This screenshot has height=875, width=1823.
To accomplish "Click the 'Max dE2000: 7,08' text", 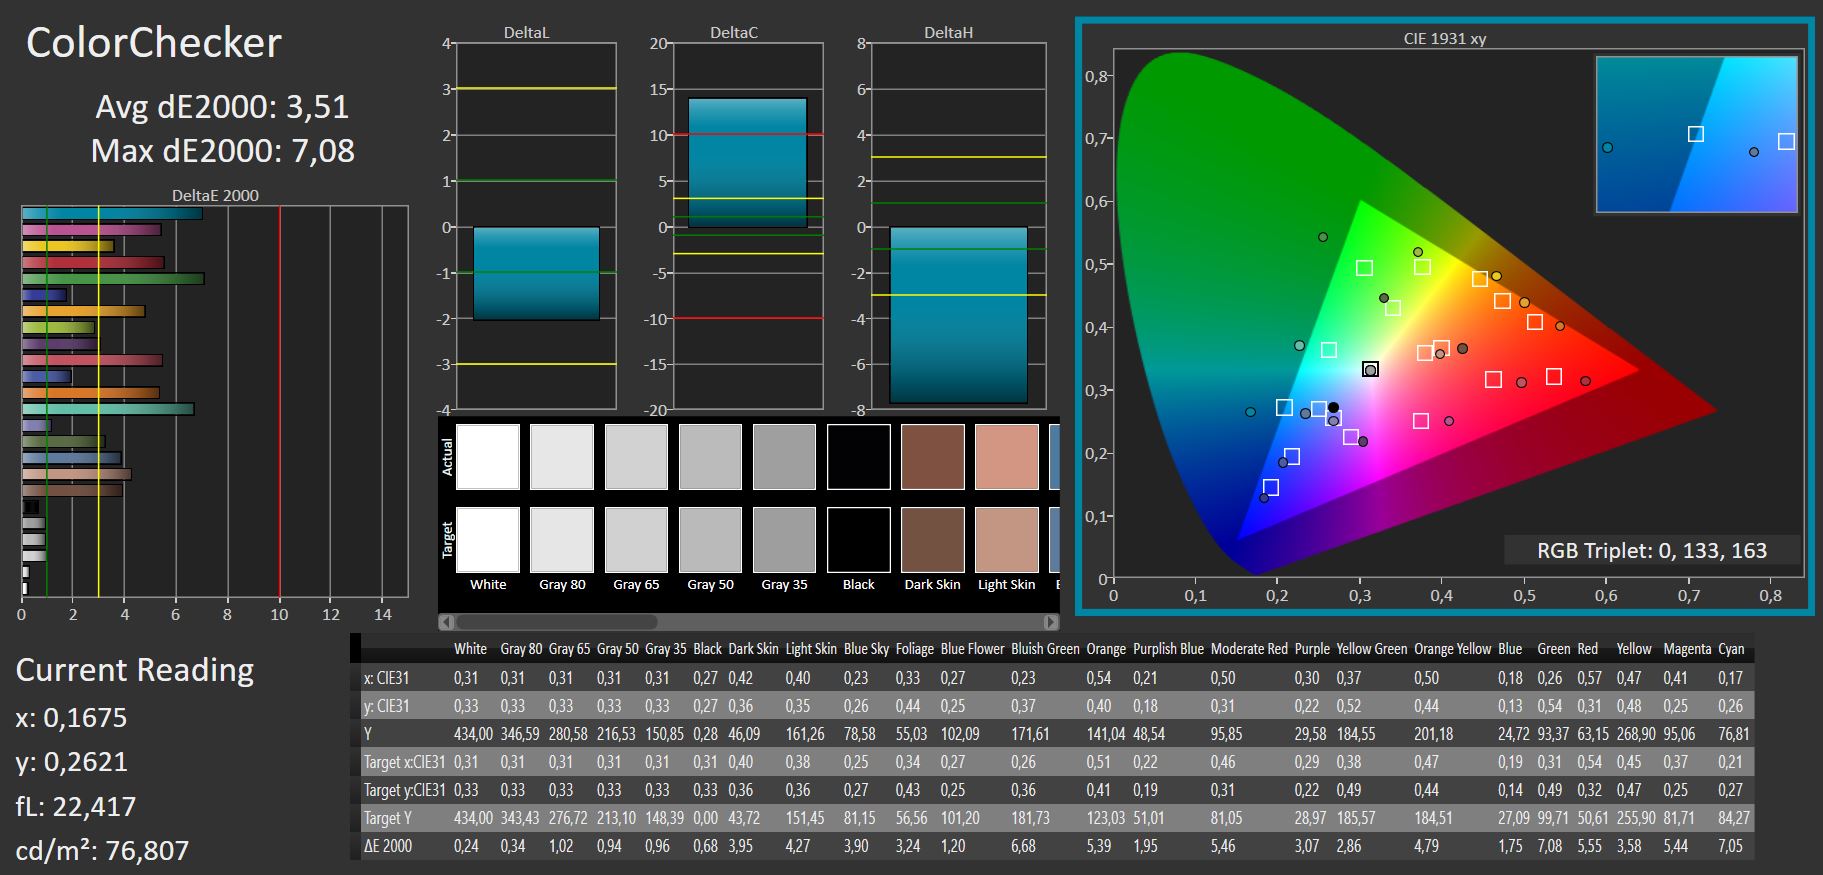I will [x=222, y=150].
